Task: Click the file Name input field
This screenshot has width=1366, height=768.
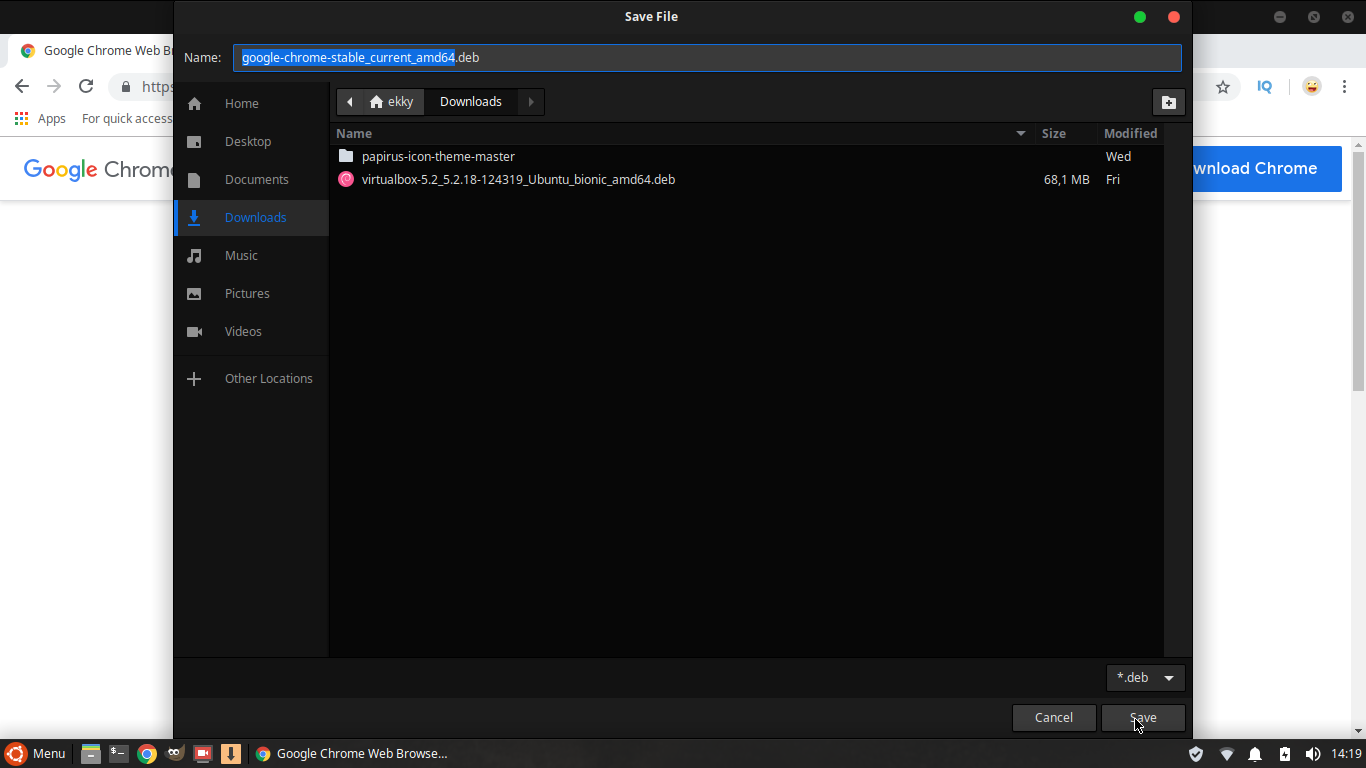Action: 707,58
